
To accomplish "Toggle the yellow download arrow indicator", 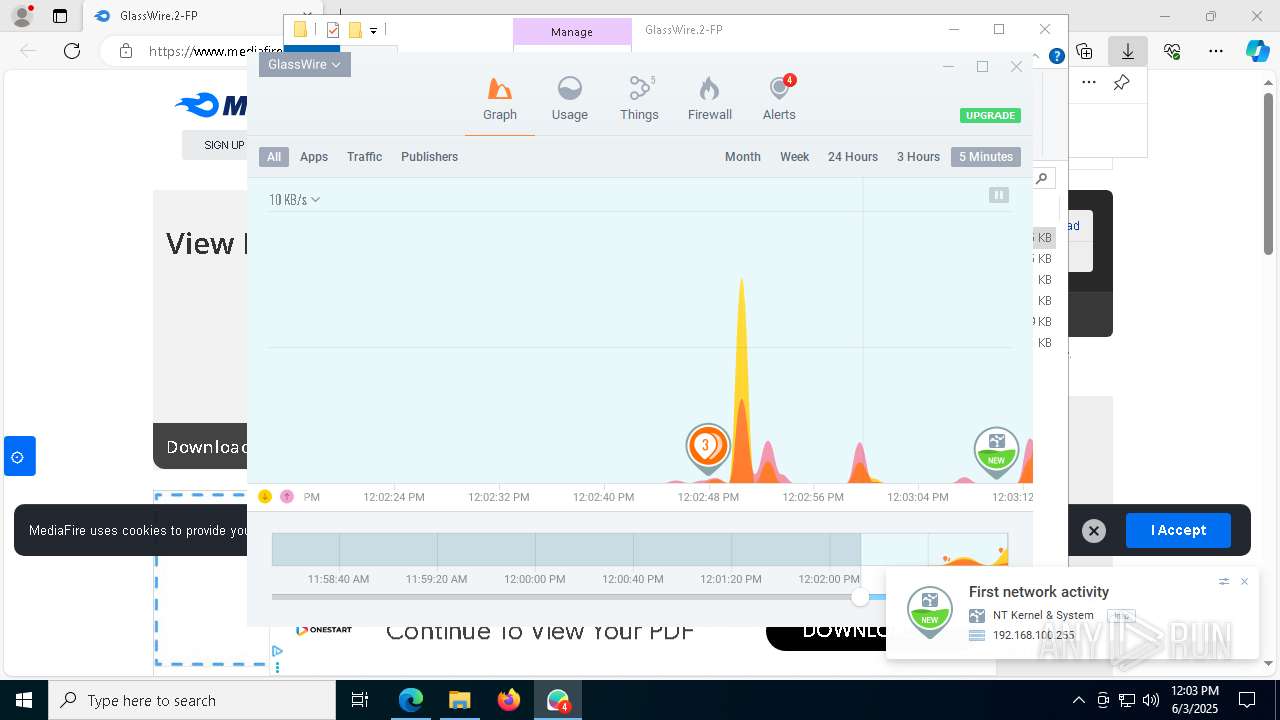I will point(265,496).
